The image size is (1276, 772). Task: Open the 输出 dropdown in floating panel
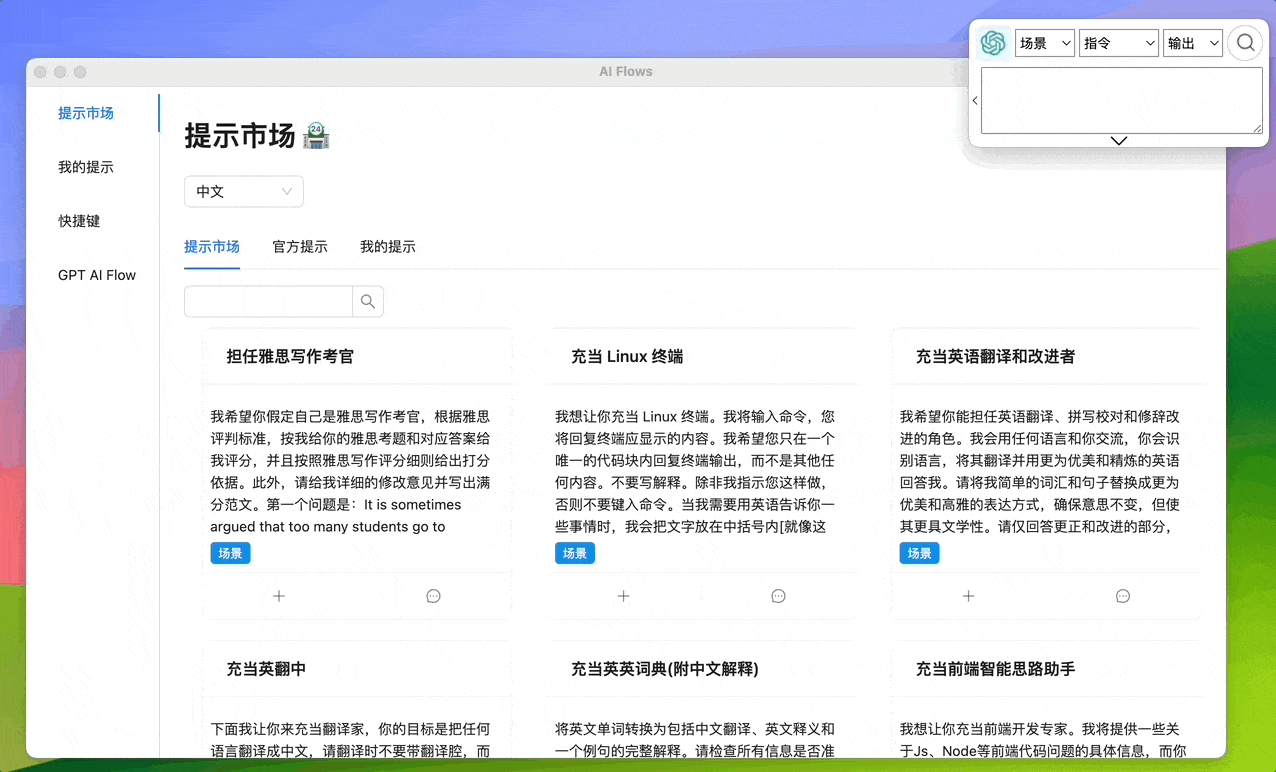coord(1193,43)
